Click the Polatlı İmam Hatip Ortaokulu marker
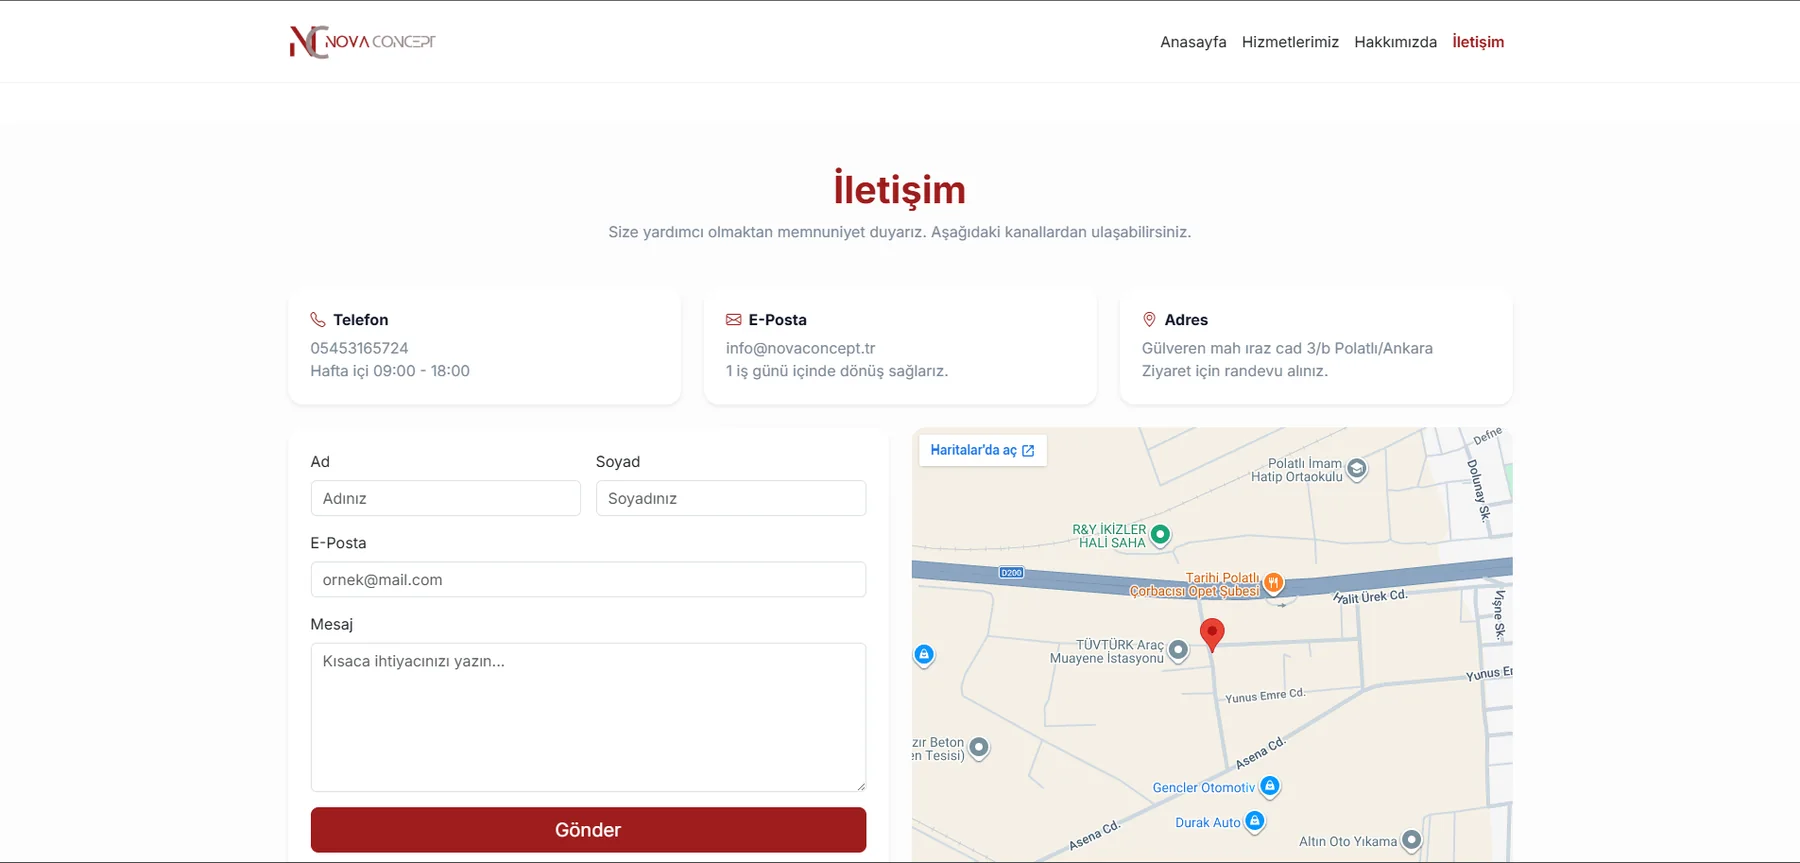Screen dimensions: 1800x863 [1357, 469]
